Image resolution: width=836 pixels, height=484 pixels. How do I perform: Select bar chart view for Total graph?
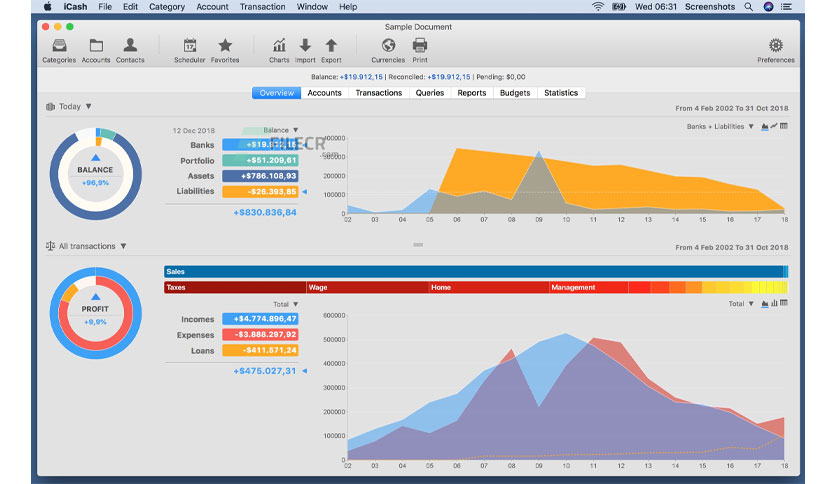(x=774, y=303)
